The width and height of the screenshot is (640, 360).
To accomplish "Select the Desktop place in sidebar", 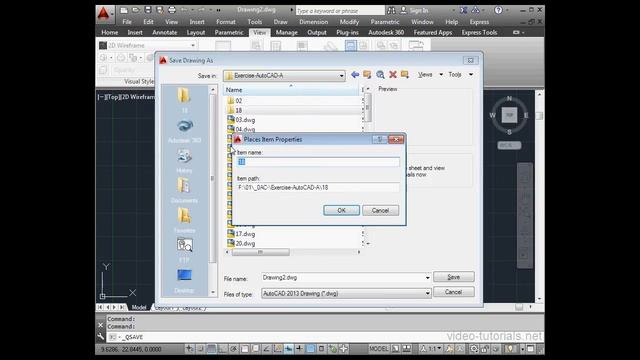I will pos(184,280).
